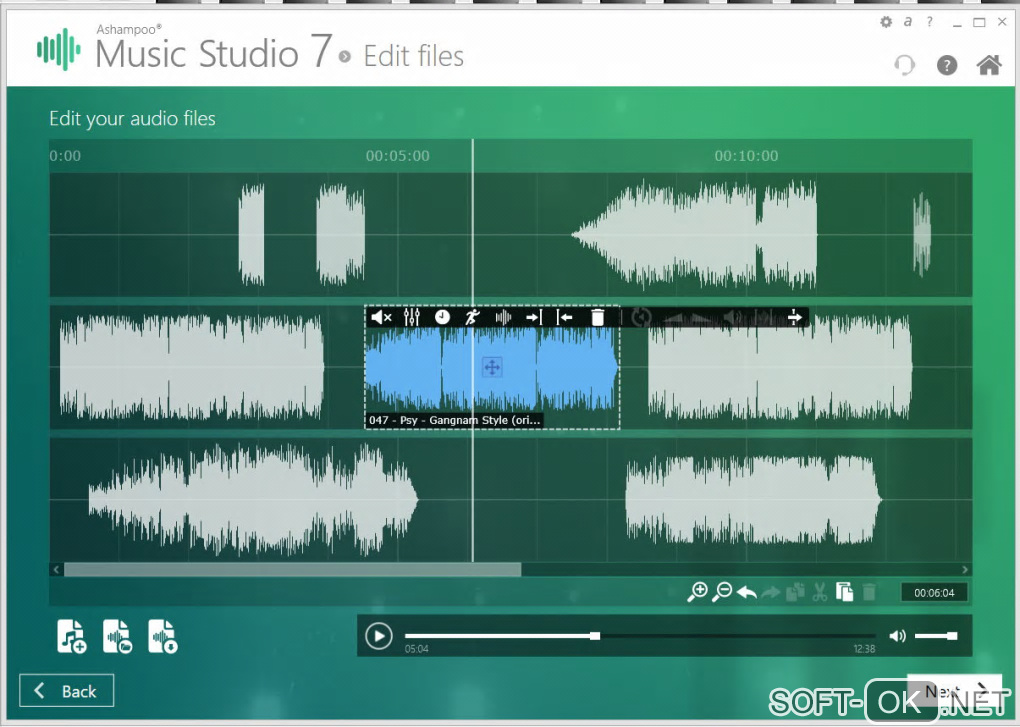This screenshot has height=727, width=1020.
Task: Open the help question mark in the header
Action: pyautogui.click(x=946, y=65)
